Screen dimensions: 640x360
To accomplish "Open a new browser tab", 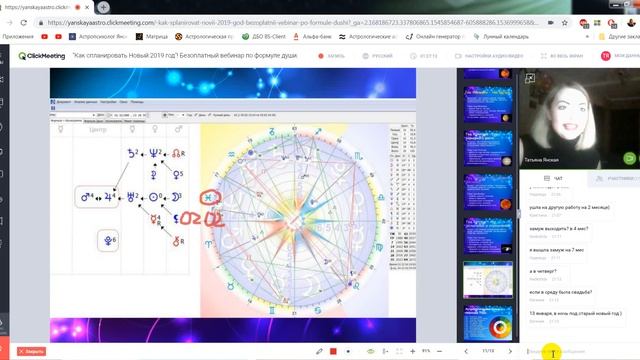I will tap(103, 7).
